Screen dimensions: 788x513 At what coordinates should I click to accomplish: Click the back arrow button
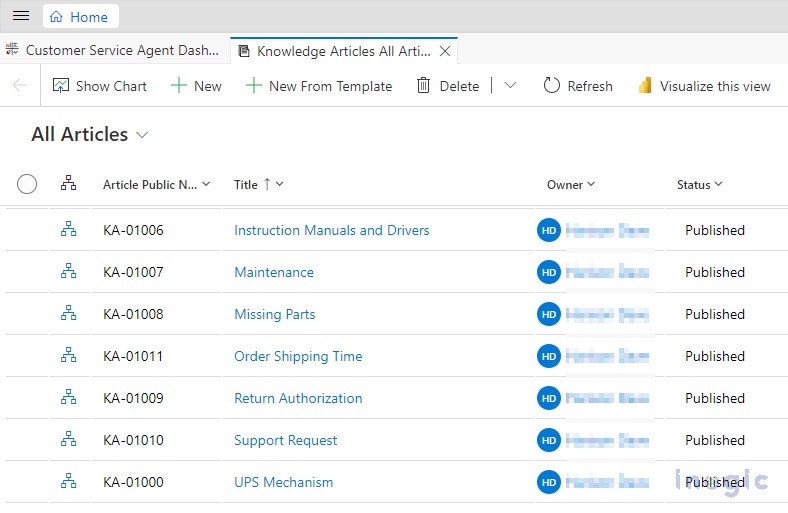pos(20,86)
